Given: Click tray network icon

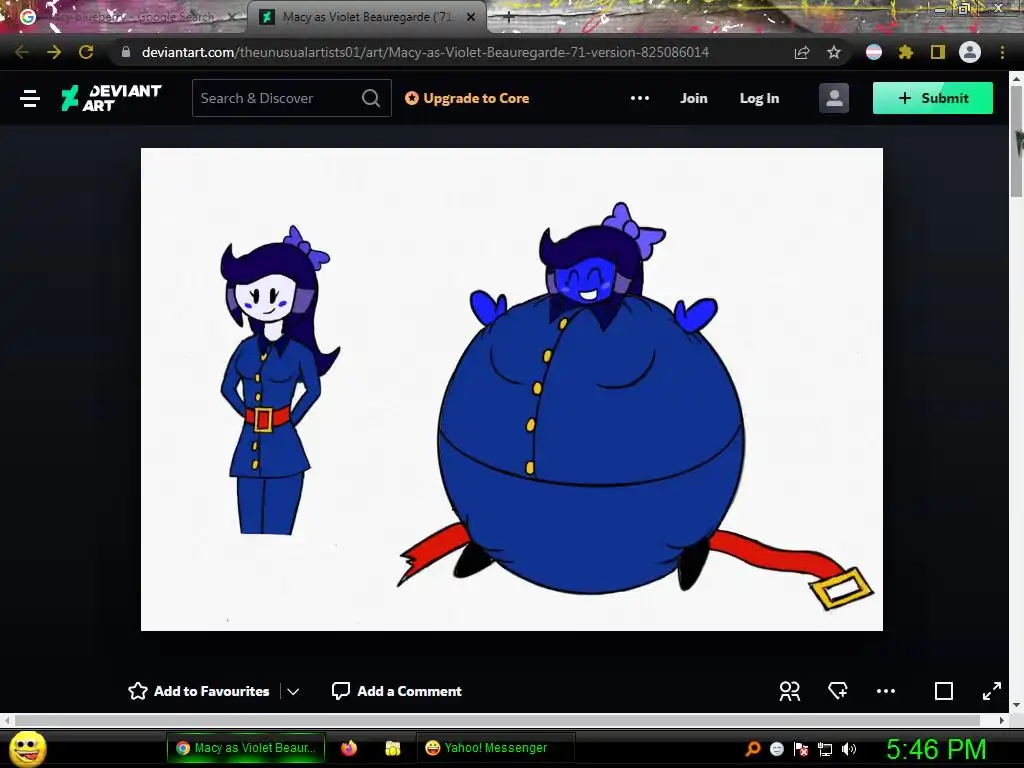Looking at the screenshot, I should (x=825, y=749).
